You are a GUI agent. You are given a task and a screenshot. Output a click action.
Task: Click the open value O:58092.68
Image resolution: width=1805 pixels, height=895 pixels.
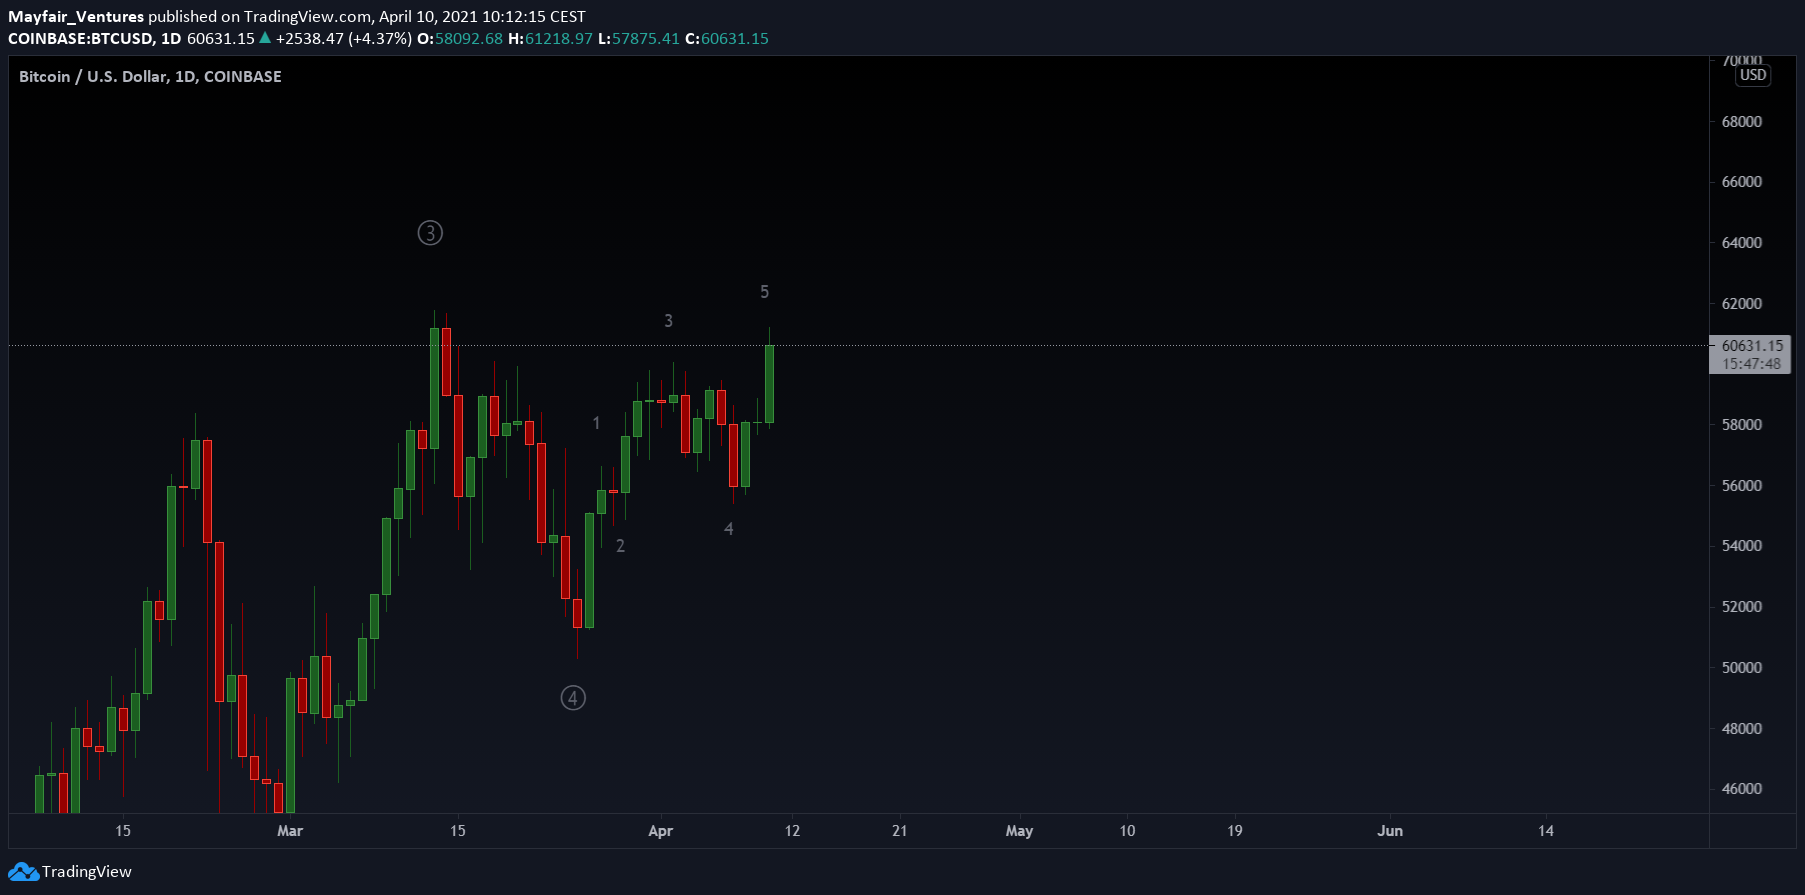[x=460, y=39]
